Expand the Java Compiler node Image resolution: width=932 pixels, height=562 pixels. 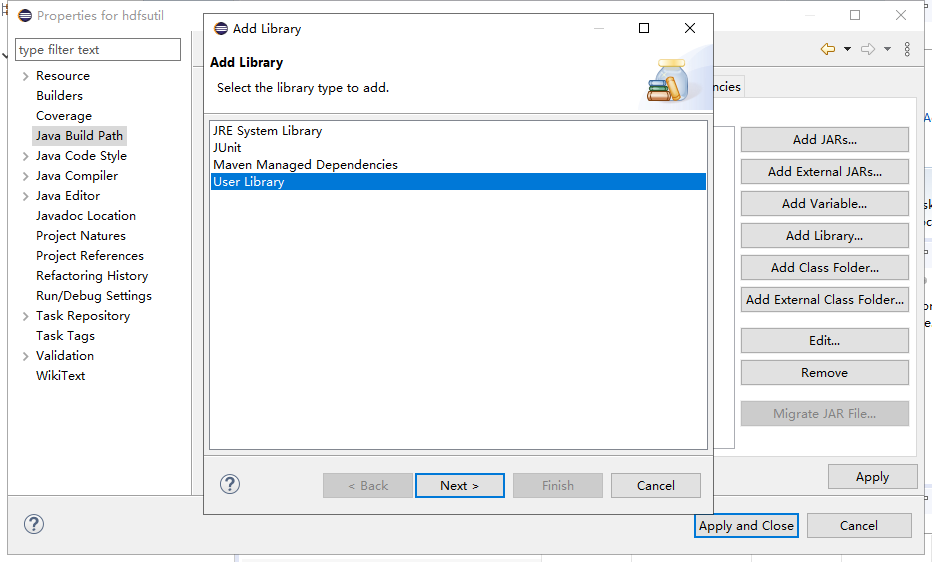pos(25,176)
